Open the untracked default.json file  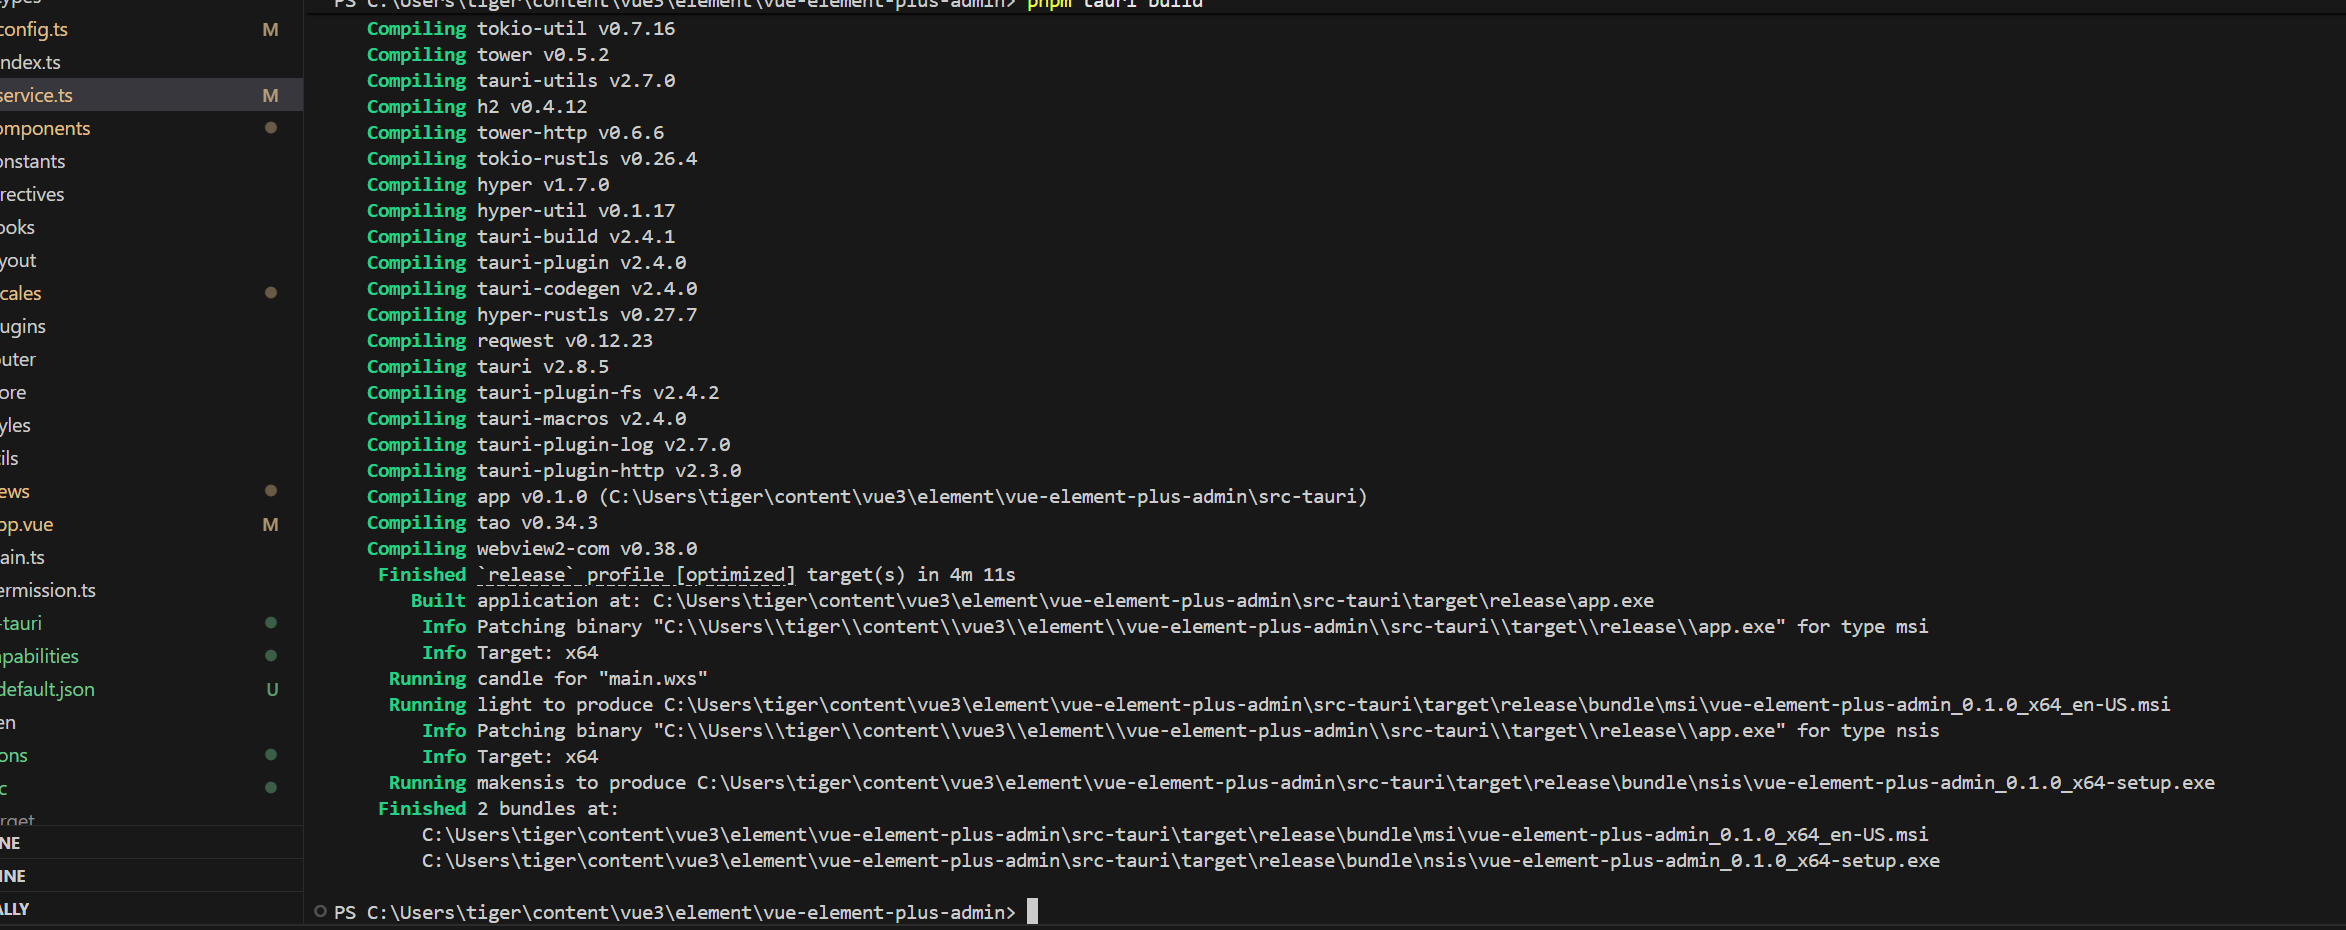(x=150, y=689)
